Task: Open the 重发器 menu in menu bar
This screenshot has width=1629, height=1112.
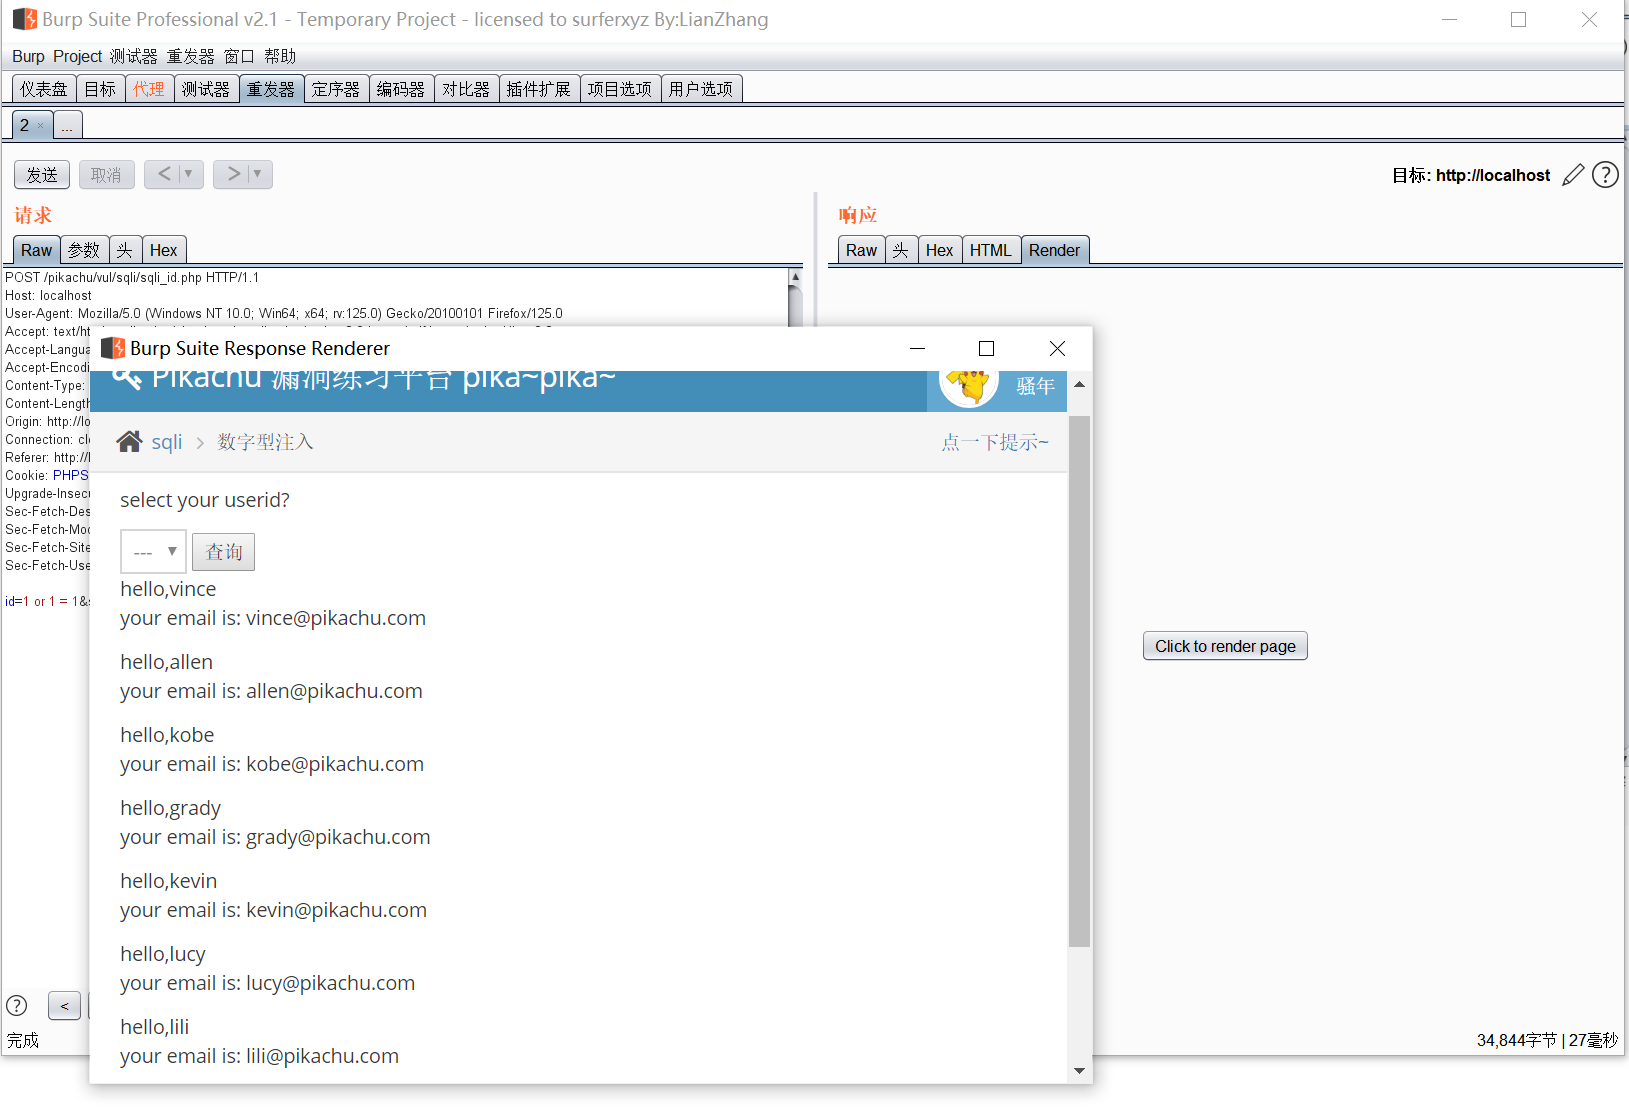Action: 191,57
